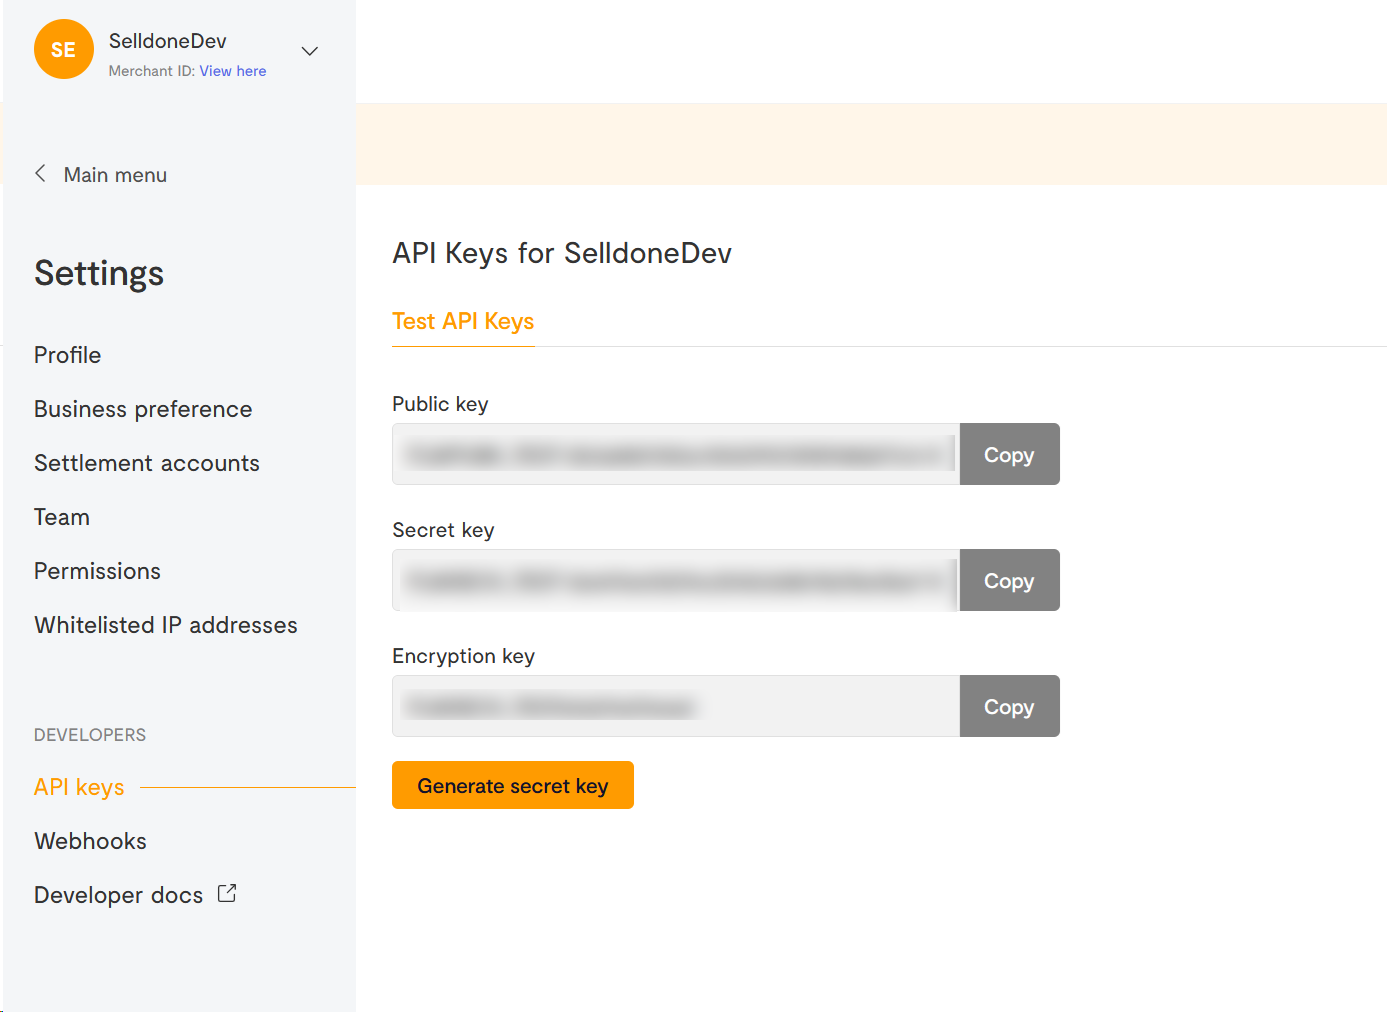
Task: Click the SE merchant avatar icon
Action: (63, 49)
